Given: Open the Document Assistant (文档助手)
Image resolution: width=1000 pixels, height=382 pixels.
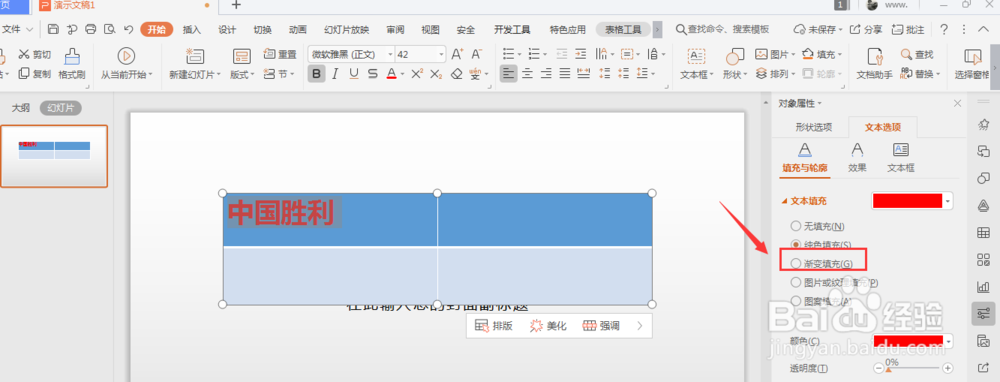Looking at the screenshot, I should (x=874, y=64).
